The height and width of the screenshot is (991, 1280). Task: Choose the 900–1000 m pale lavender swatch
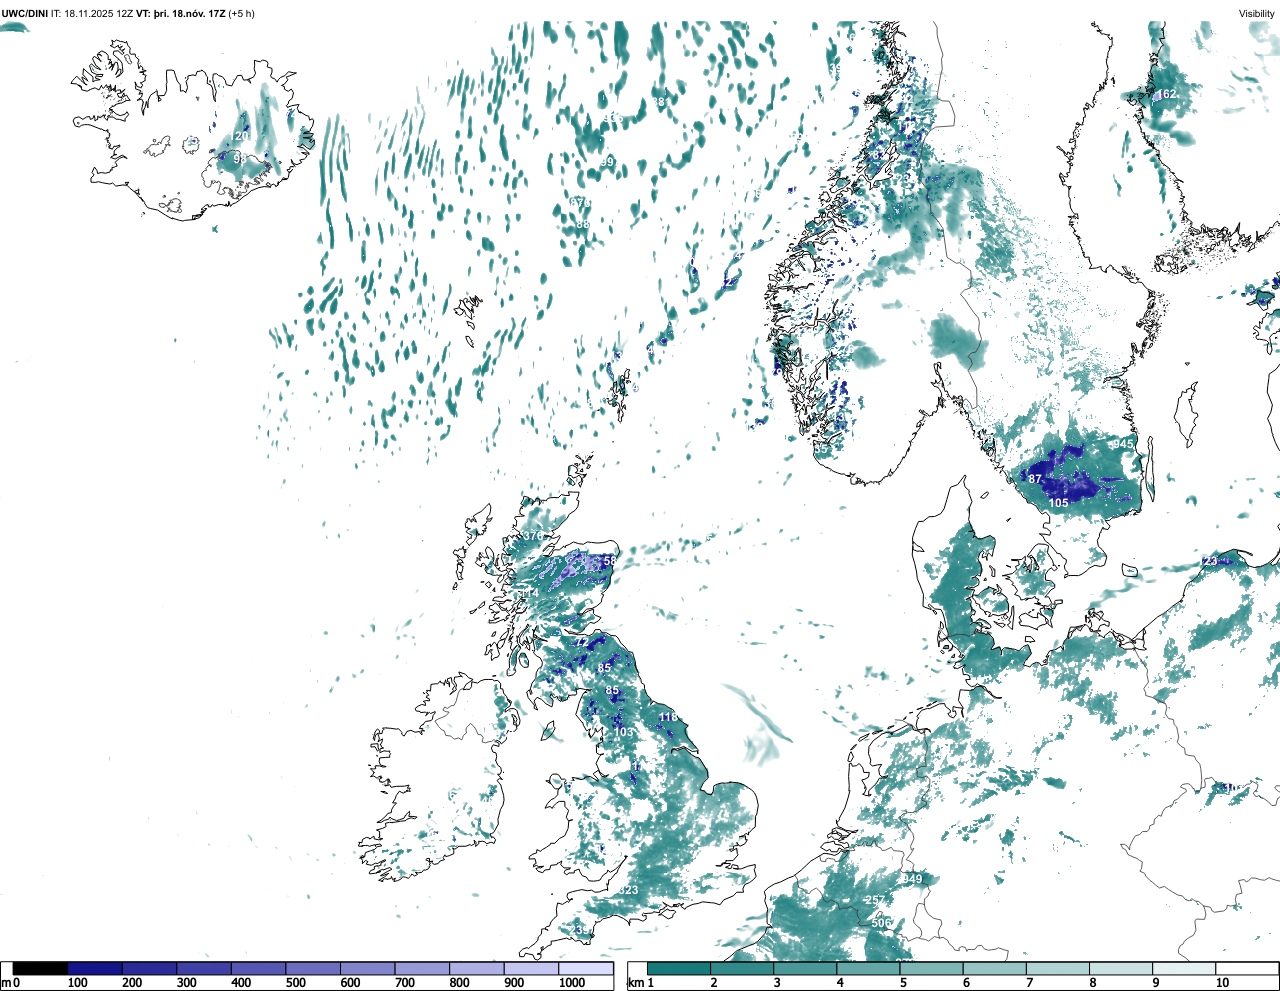[531, 969]
